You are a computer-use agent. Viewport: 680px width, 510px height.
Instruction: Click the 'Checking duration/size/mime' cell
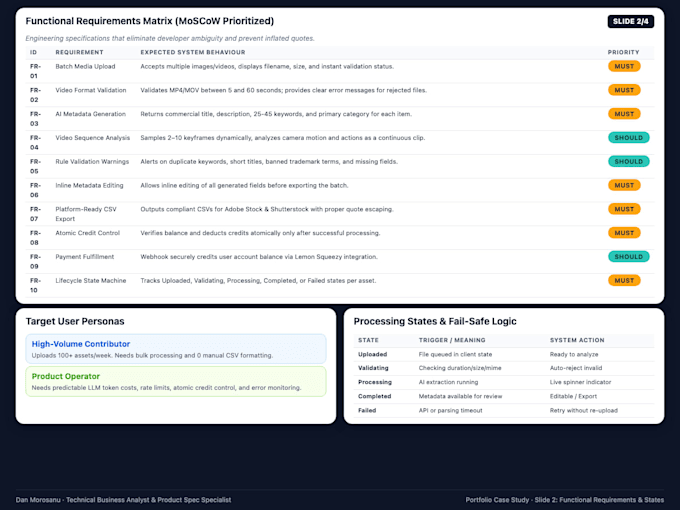pos(460,368)
